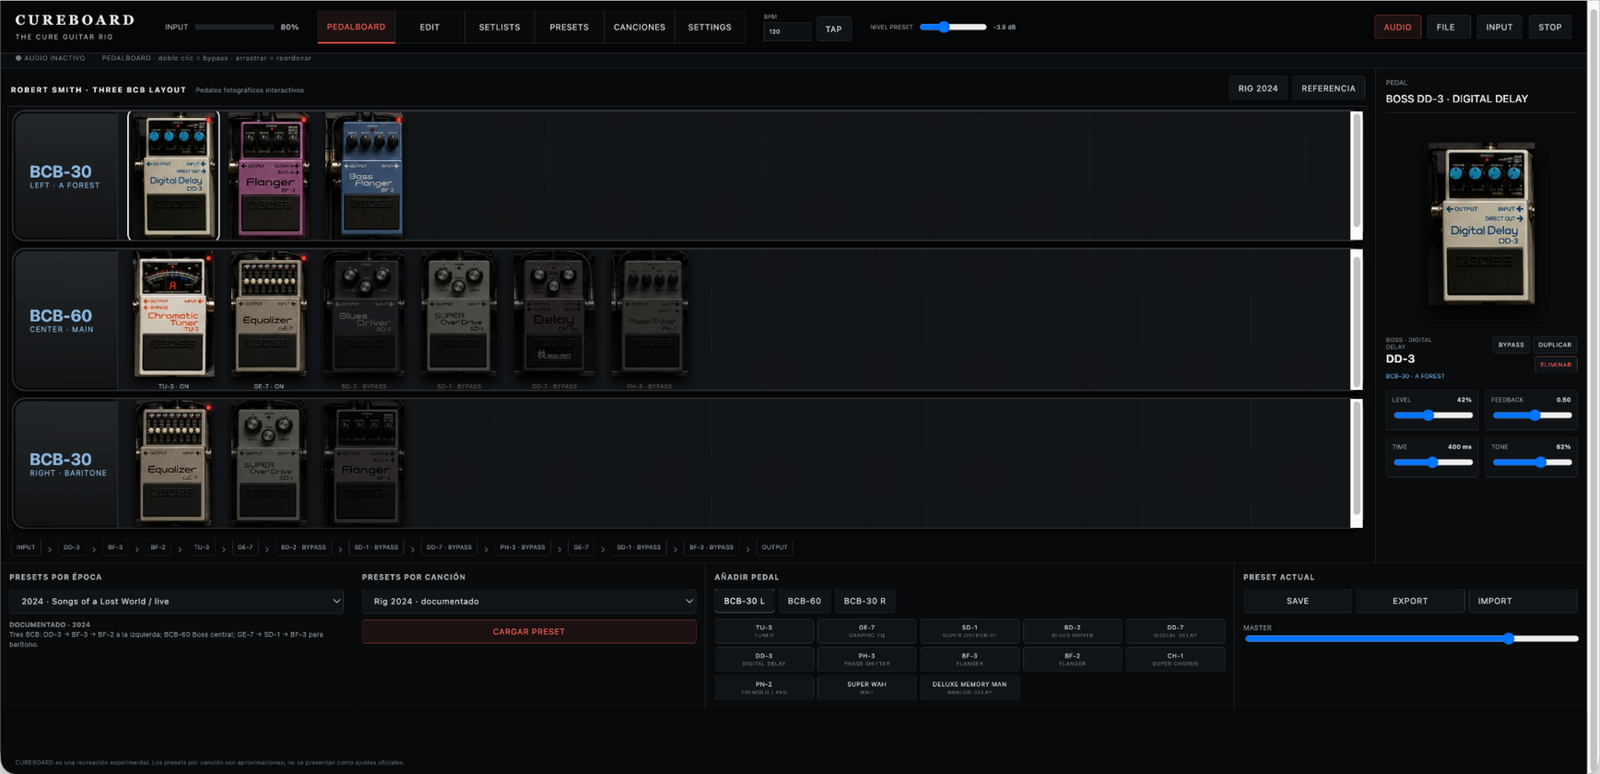Open the CANCIONES tab
The width and height of the screenshot is (1600, 774).
coord(639,27)
